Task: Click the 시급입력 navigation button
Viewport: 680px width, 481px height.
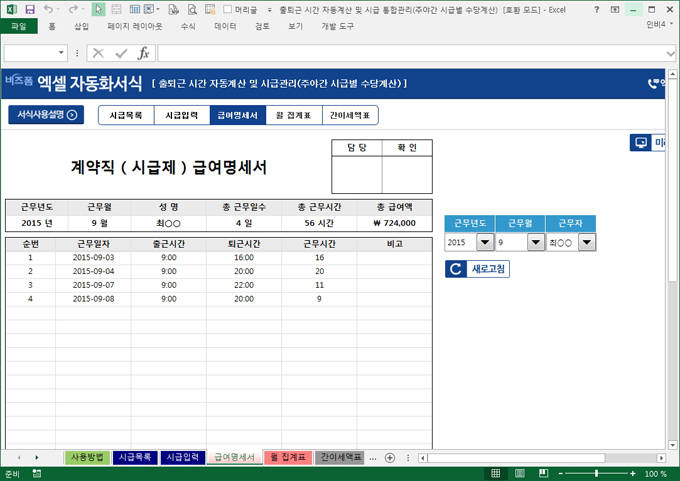Action: pyautogui.click(x=181, y=115)
